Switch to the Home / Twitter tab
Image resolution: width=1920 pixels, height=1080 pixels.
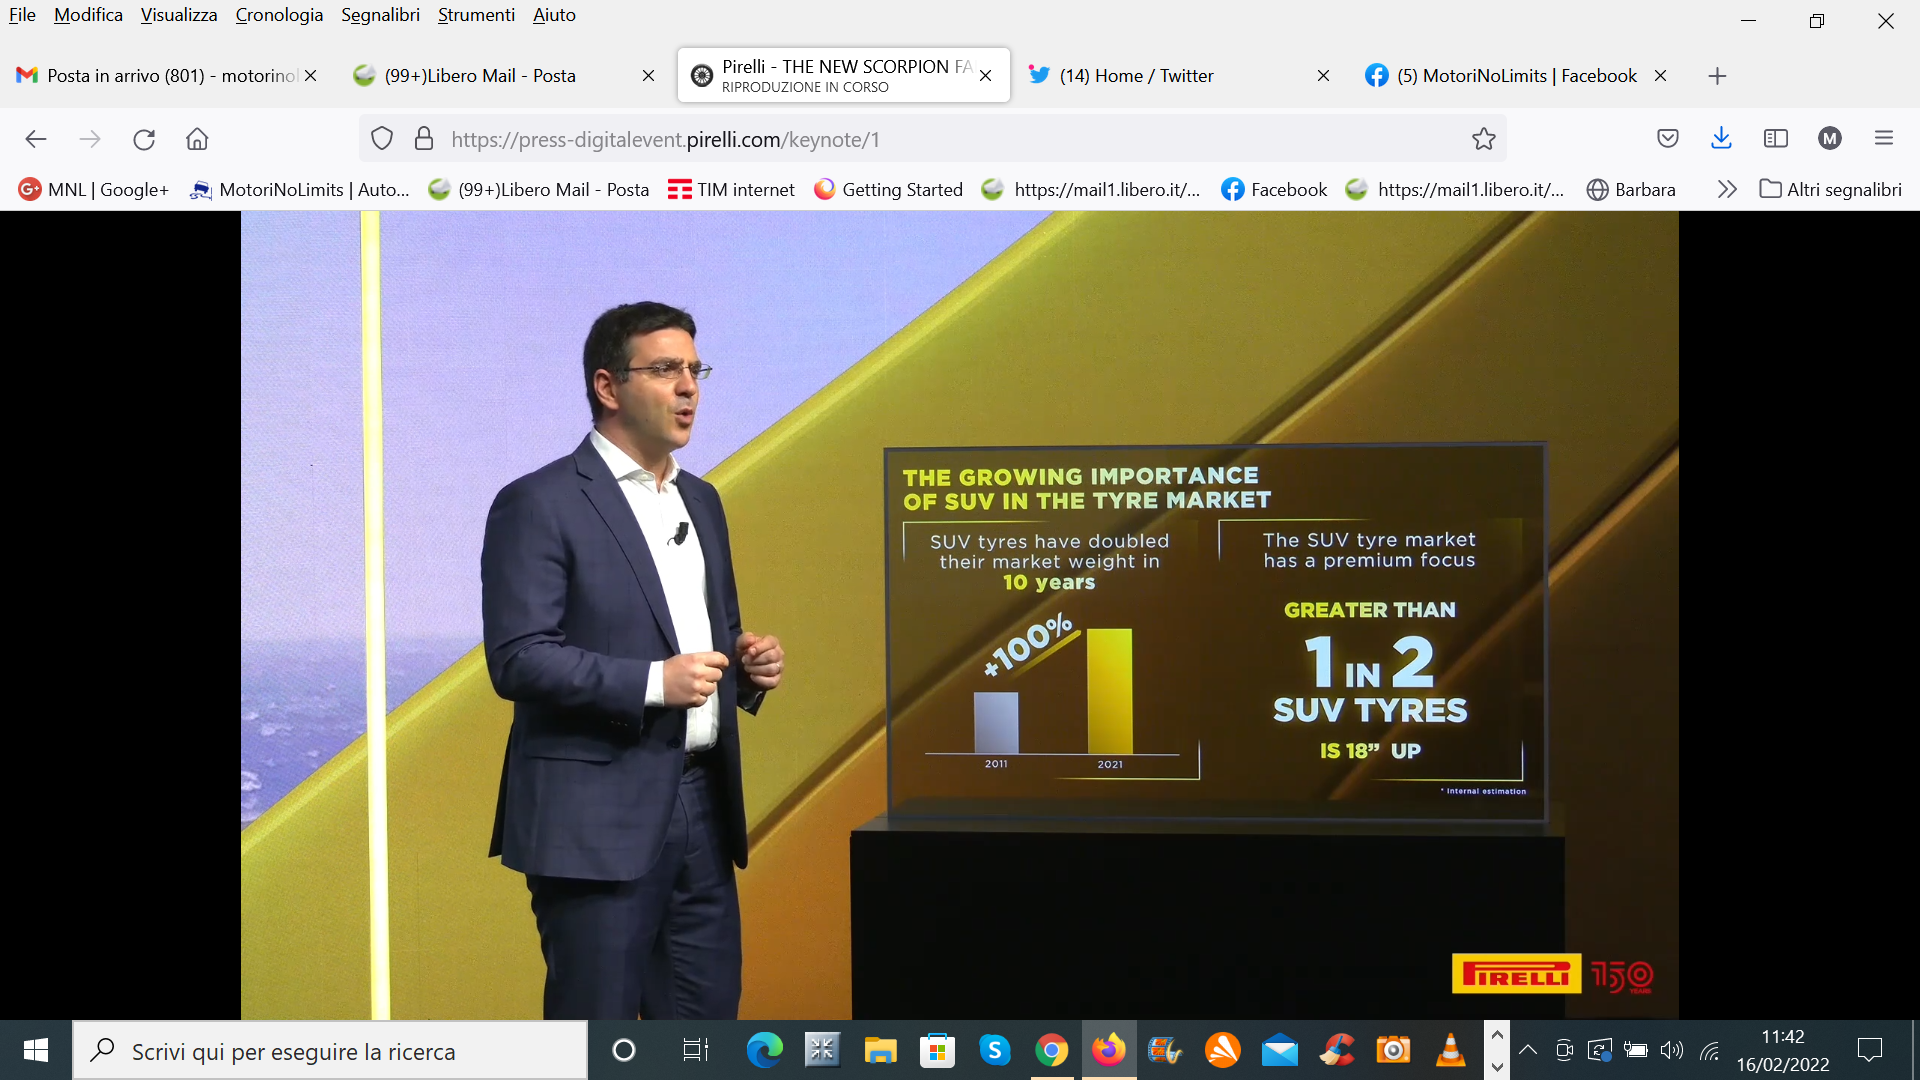[1136, 76]
